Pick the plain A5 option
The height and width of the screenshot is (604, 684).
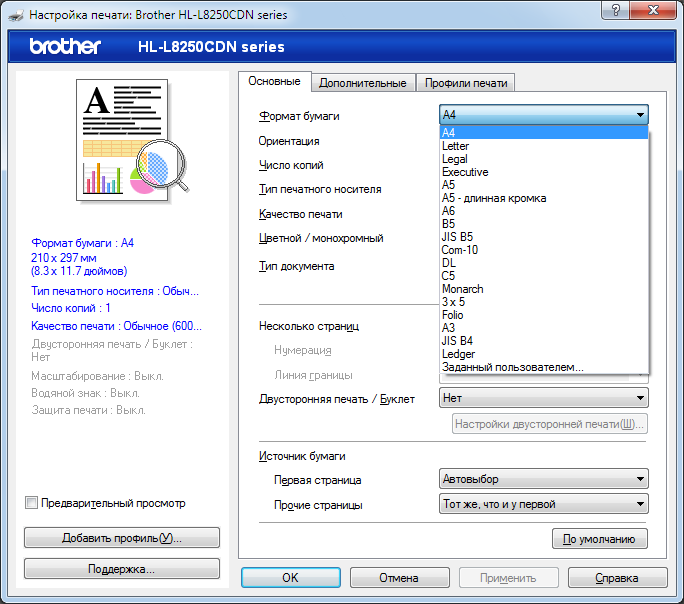coord(544,185)
